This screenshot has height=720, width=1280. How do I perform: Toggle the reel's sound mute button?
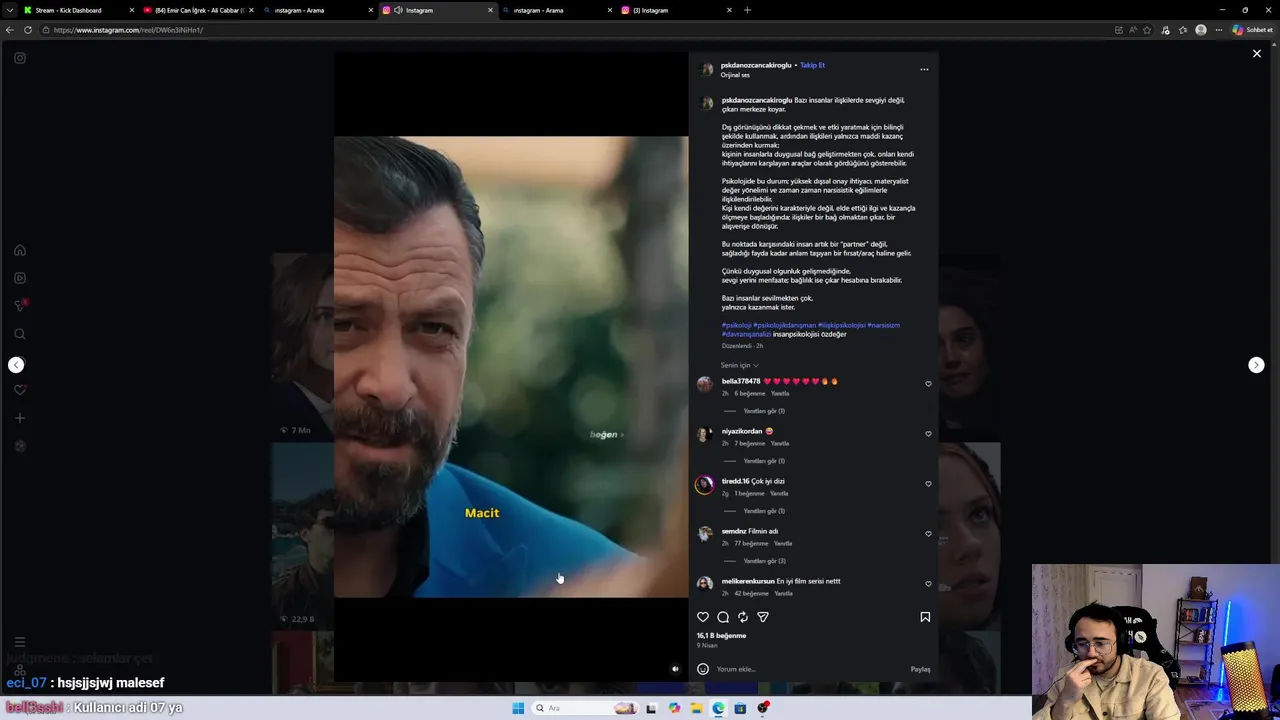(675, 669)
